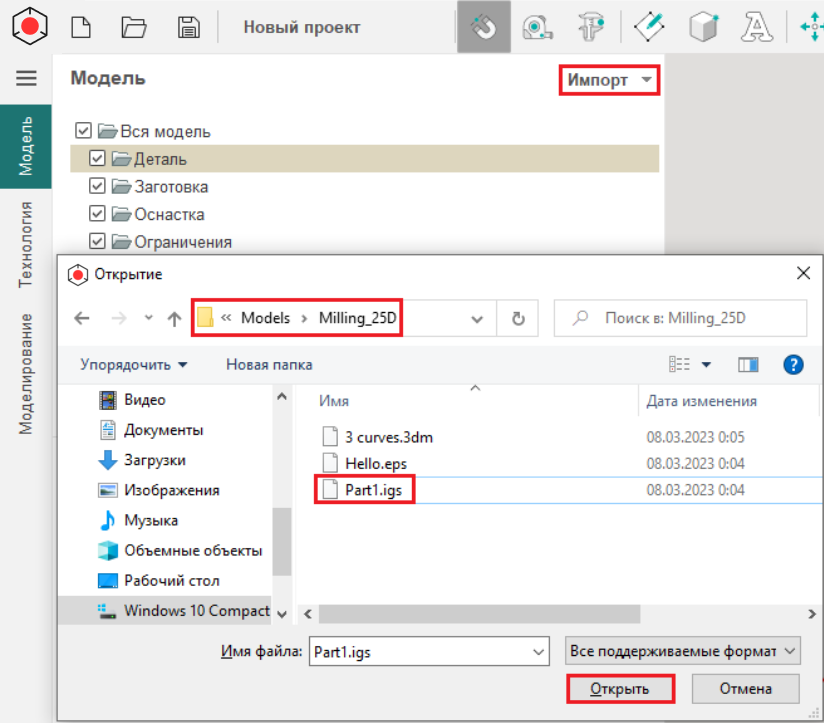
Task: Toggle the magnet snap tool
Action: pyautogui.click(x=484, y=27)
